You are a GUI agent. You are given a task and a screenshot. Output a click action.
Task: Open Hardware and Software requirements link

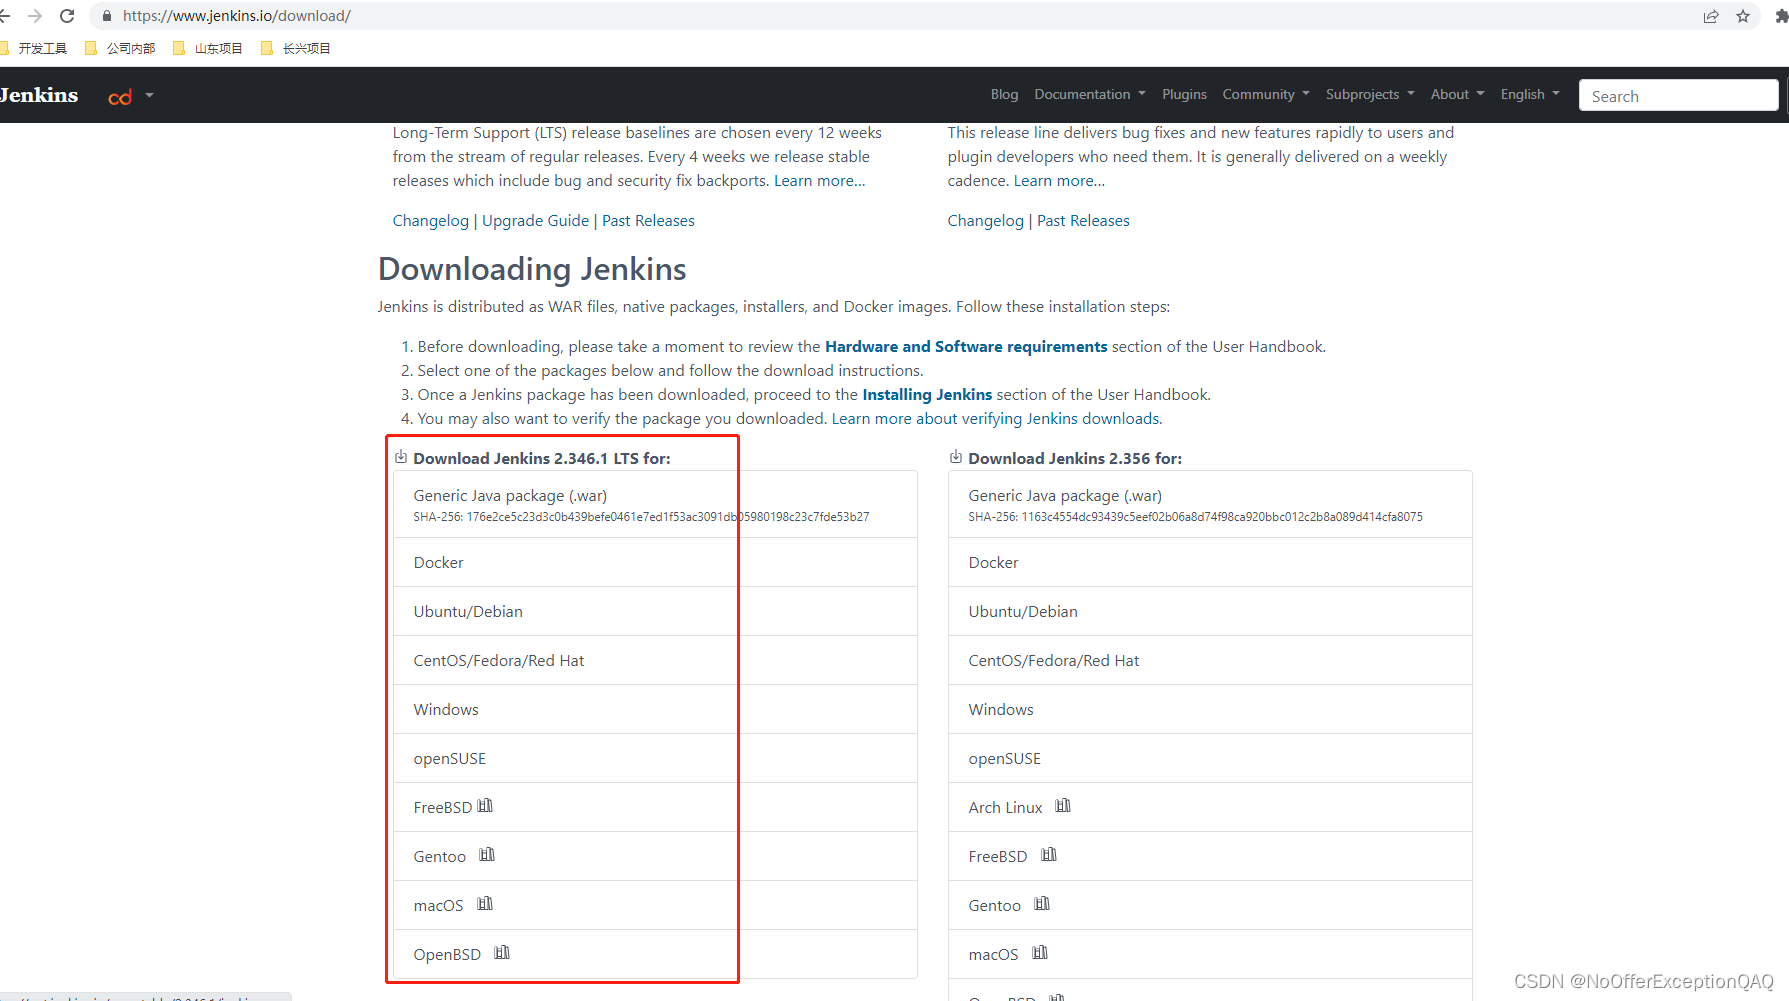[x=966, y=347]
